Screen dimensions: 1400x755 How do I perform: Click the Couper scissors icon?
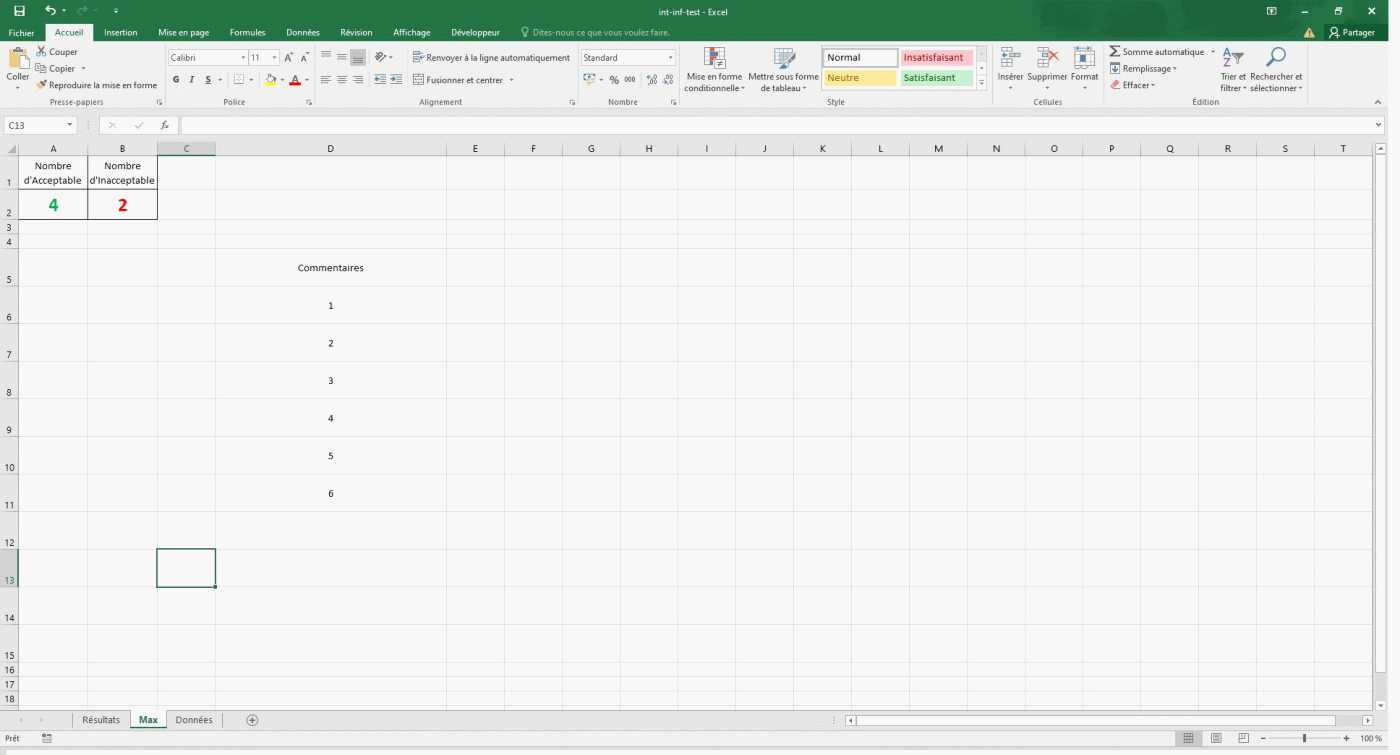tap(42, 52)
